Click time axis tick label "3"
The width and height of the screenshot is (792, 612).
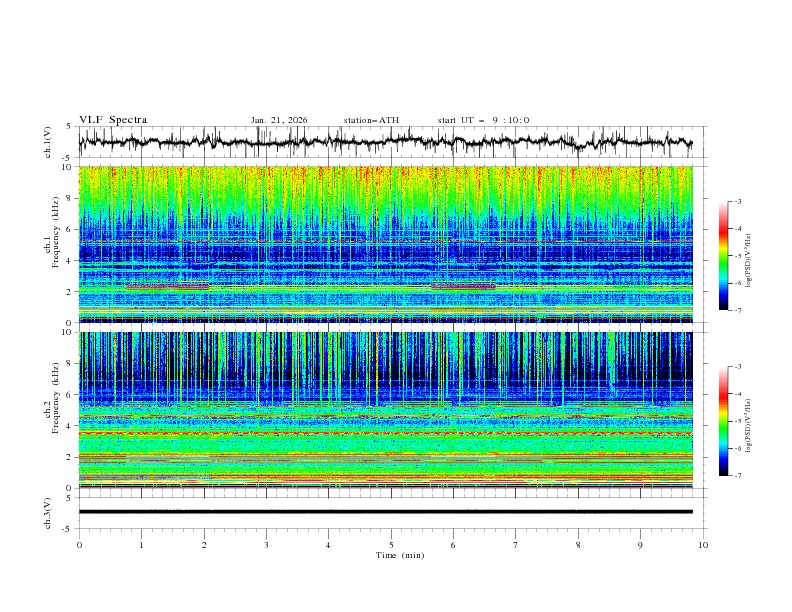click(x=266, y=545)
